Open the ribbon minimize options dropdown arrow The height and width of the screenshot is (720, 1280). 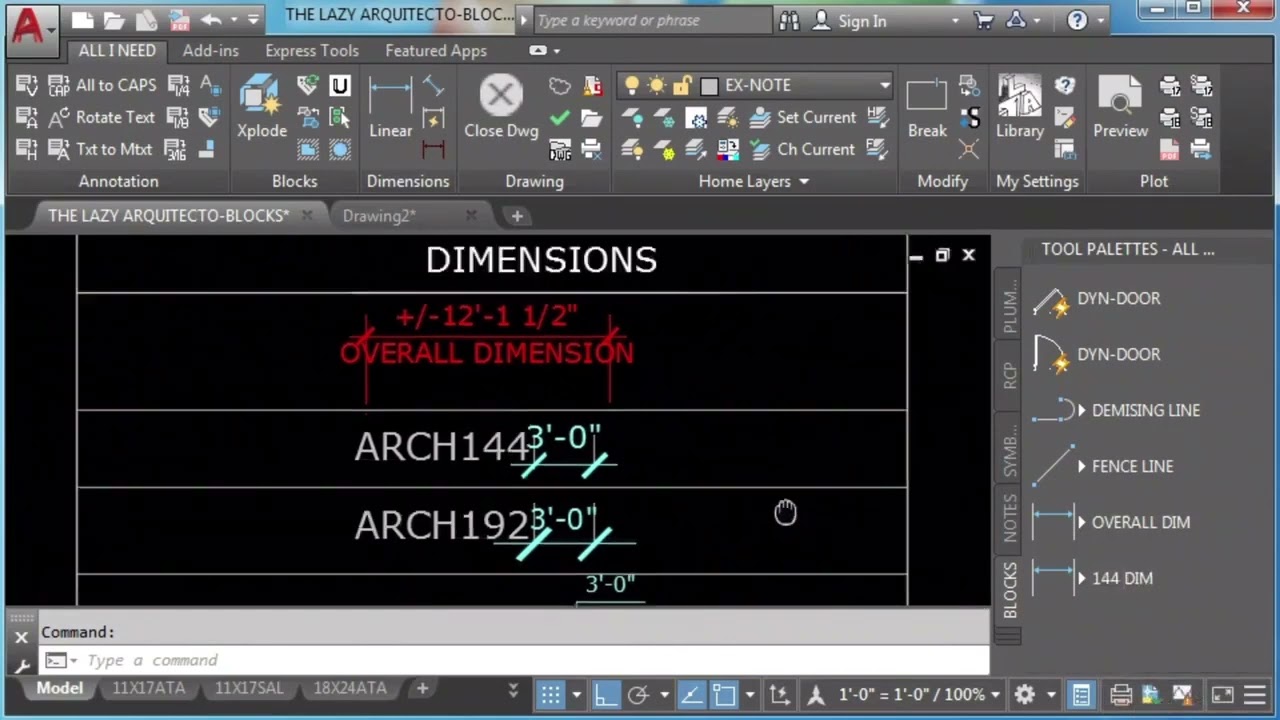click(557, 51)
